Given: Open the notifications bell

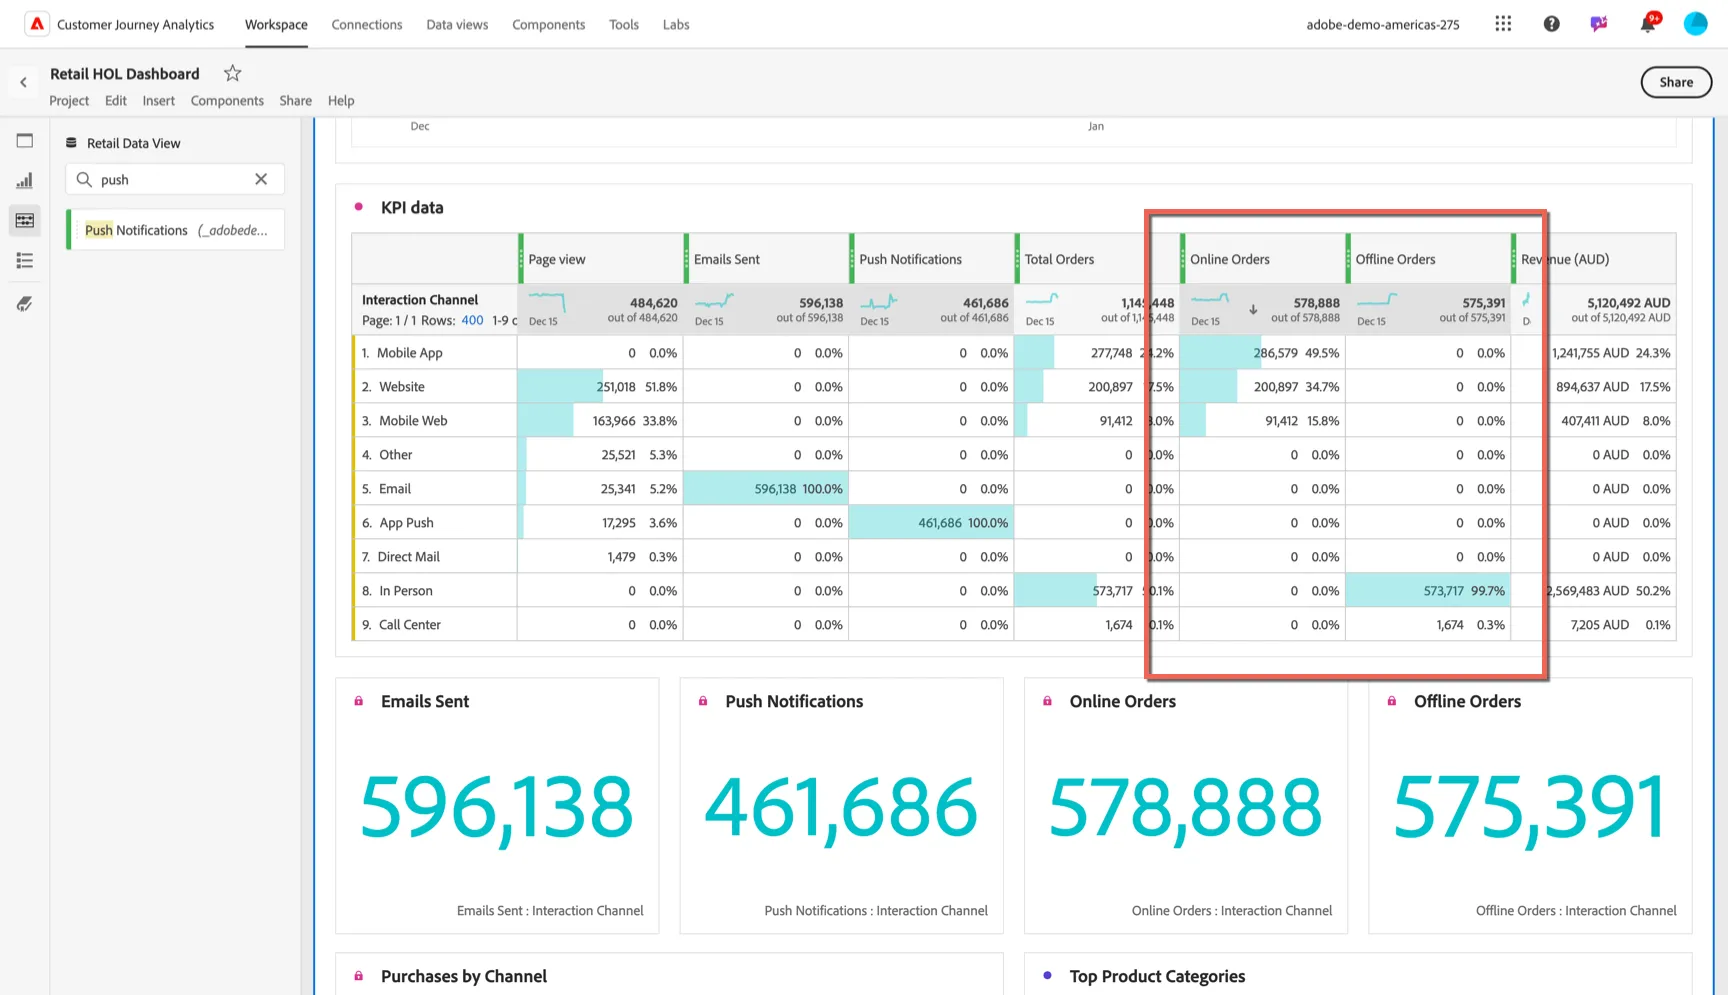Looking at the screenshot, I should [x=1648, y=23].
